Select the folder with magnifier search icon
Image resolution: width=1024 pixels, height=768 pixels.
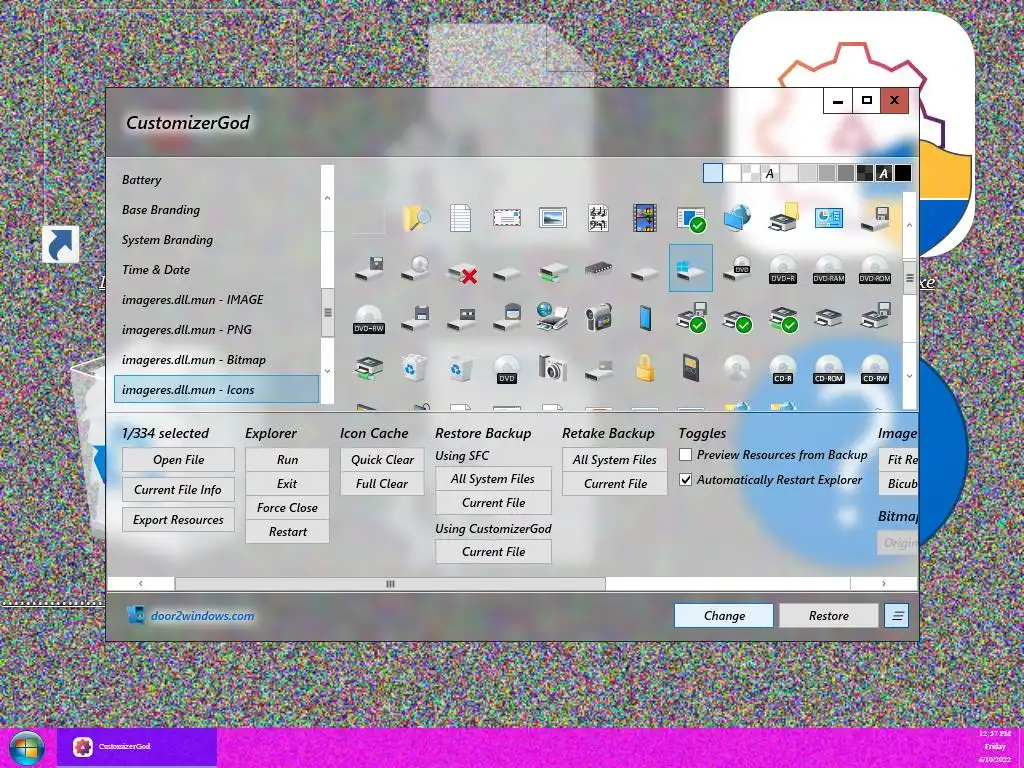click(x=416, y=218)
